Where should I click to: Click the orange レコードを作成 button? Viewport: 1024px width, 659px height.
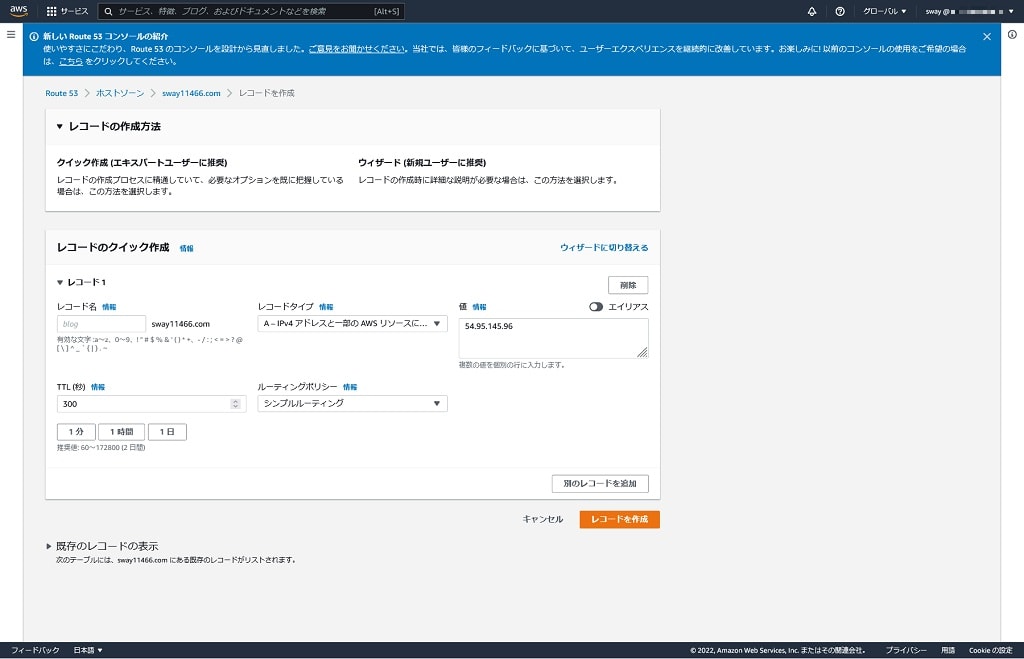(620, 519)
